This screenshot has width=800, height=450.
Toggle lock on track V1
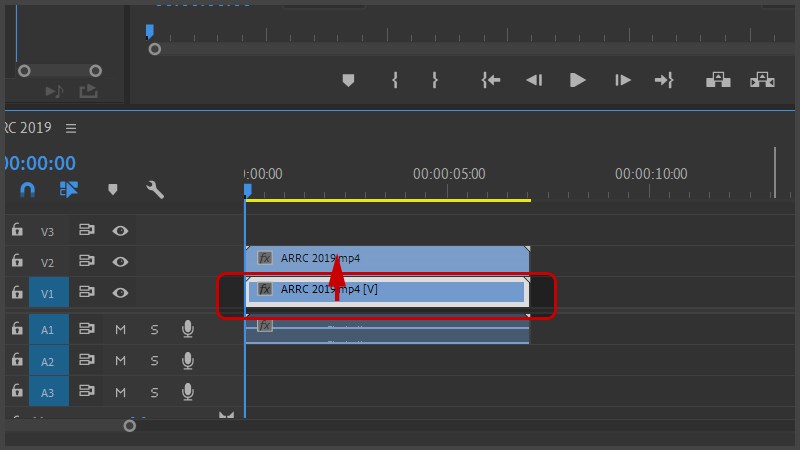17,292
